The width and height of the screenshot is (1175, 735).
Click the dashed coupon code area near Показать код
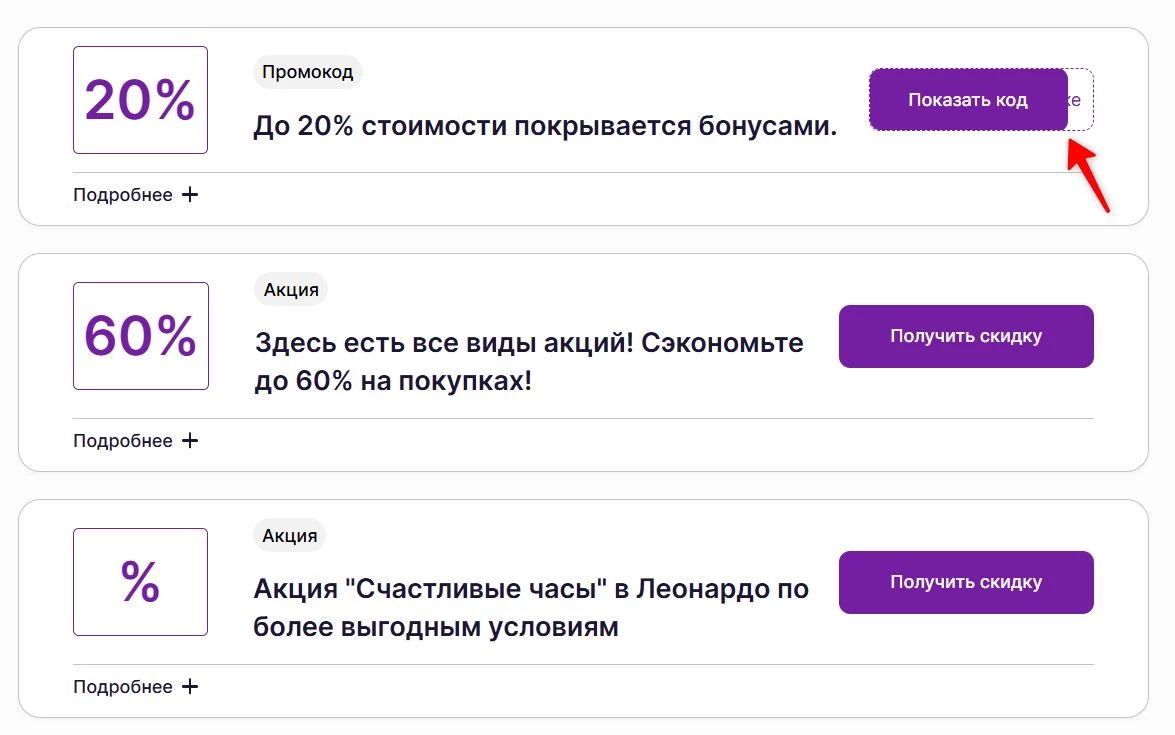pyautogui.click(x=1078, y=99)
